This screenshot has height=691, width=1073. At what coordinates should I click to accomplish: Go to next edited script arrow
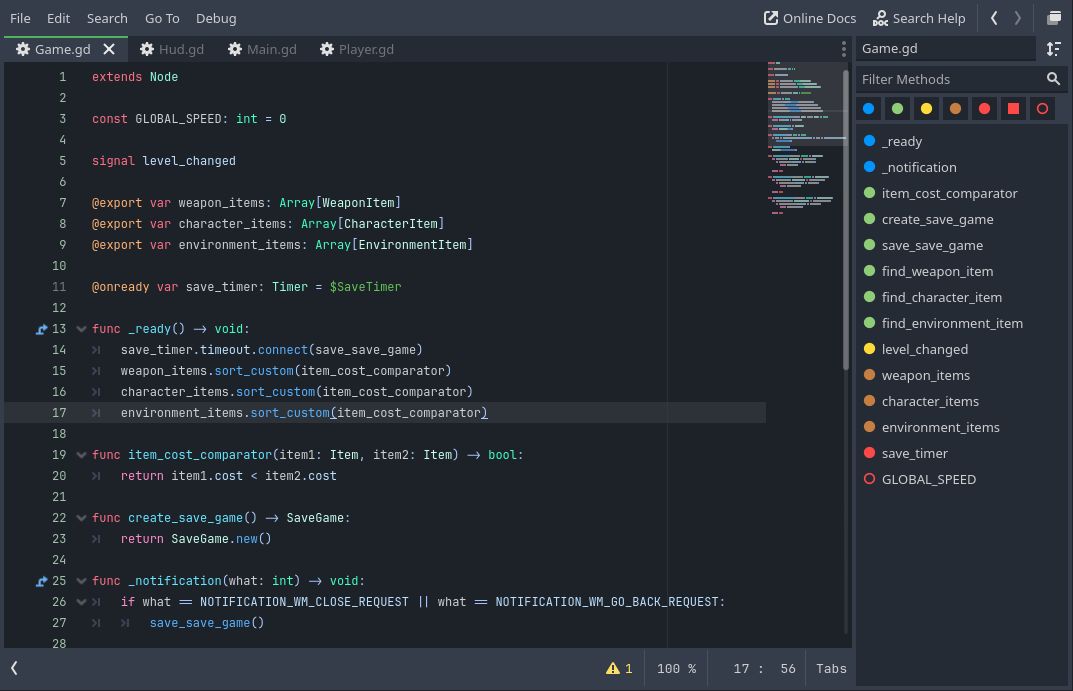[x=1018, y=18]
